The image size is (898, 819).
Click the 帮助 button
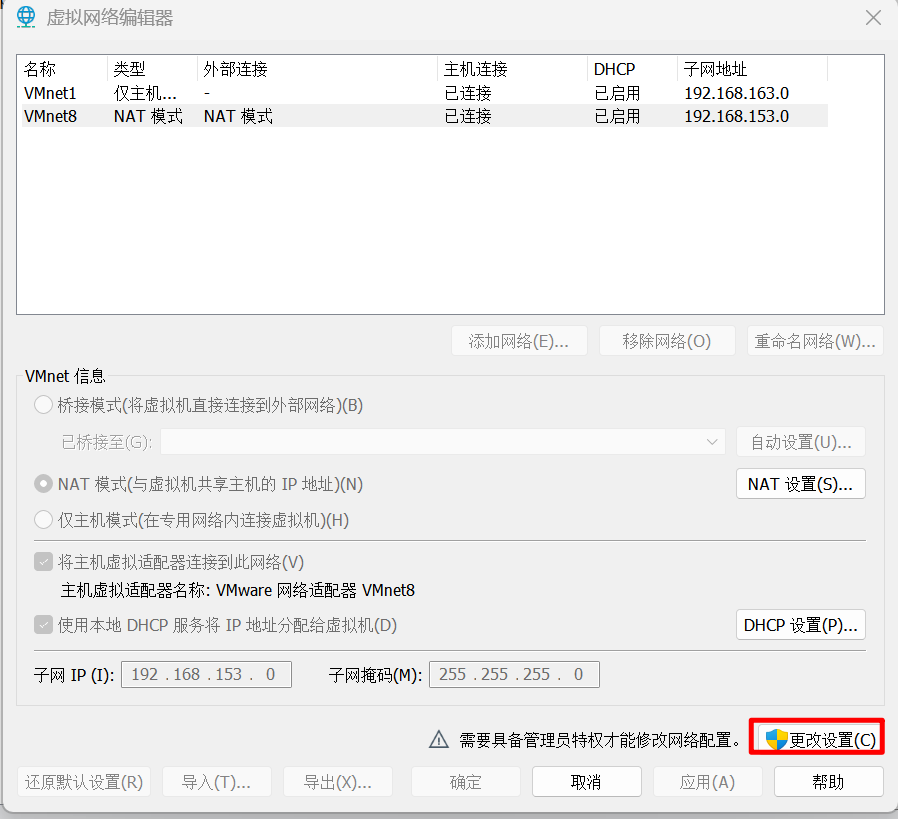pyautogui.click(x=829, y=782)
